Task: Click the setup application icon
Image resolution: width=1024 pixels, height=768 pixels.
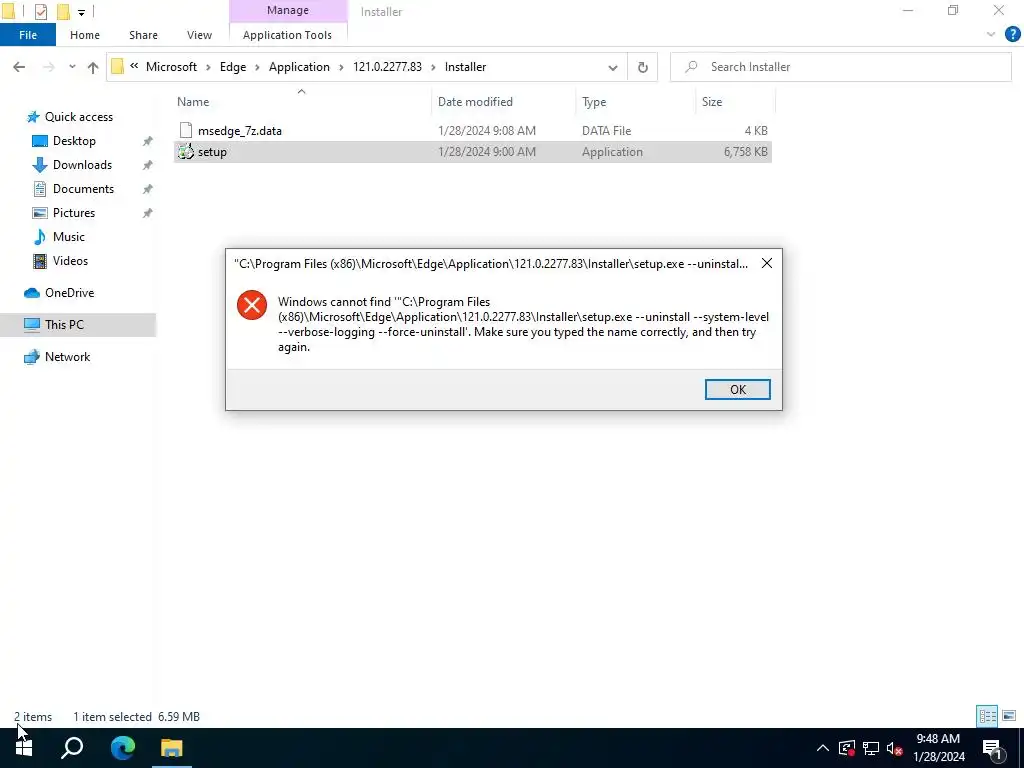Action: pos(185,152)
